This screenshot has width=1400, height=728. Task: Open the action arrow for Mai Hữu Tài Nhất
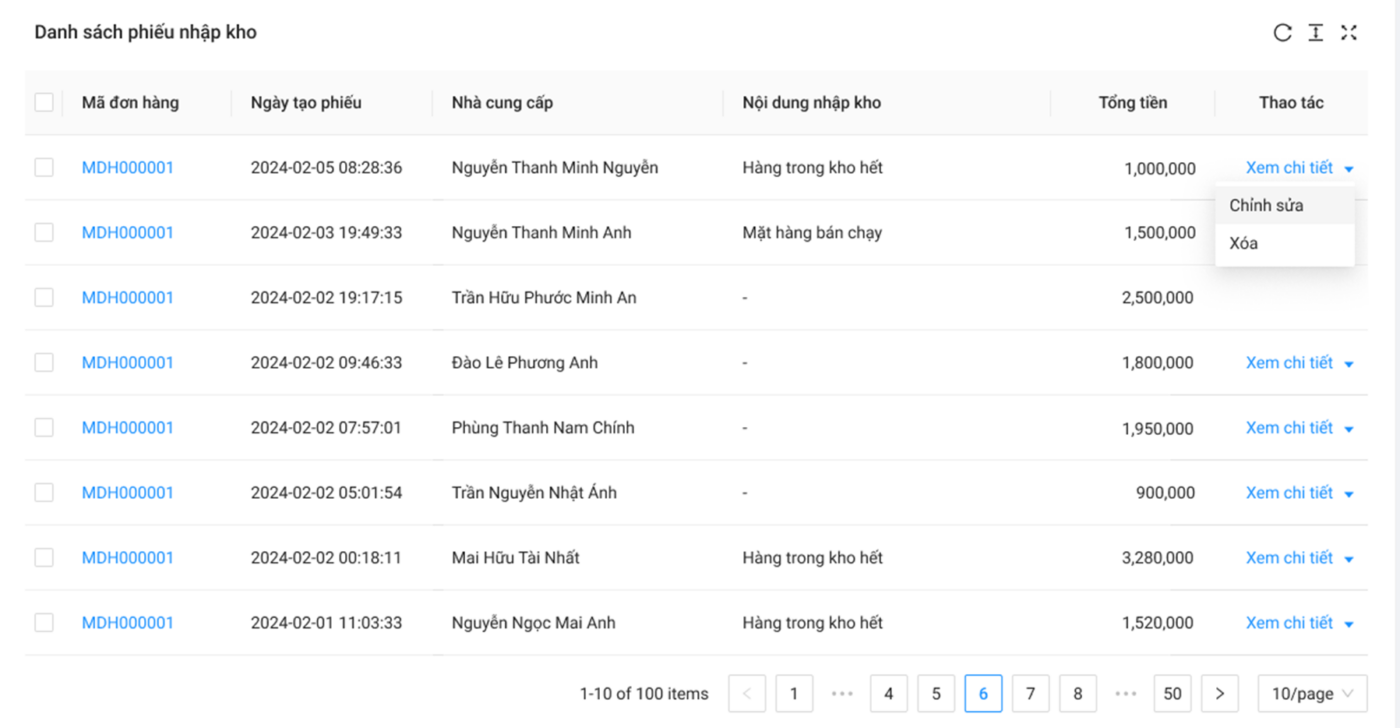[x=1349, y=559]
